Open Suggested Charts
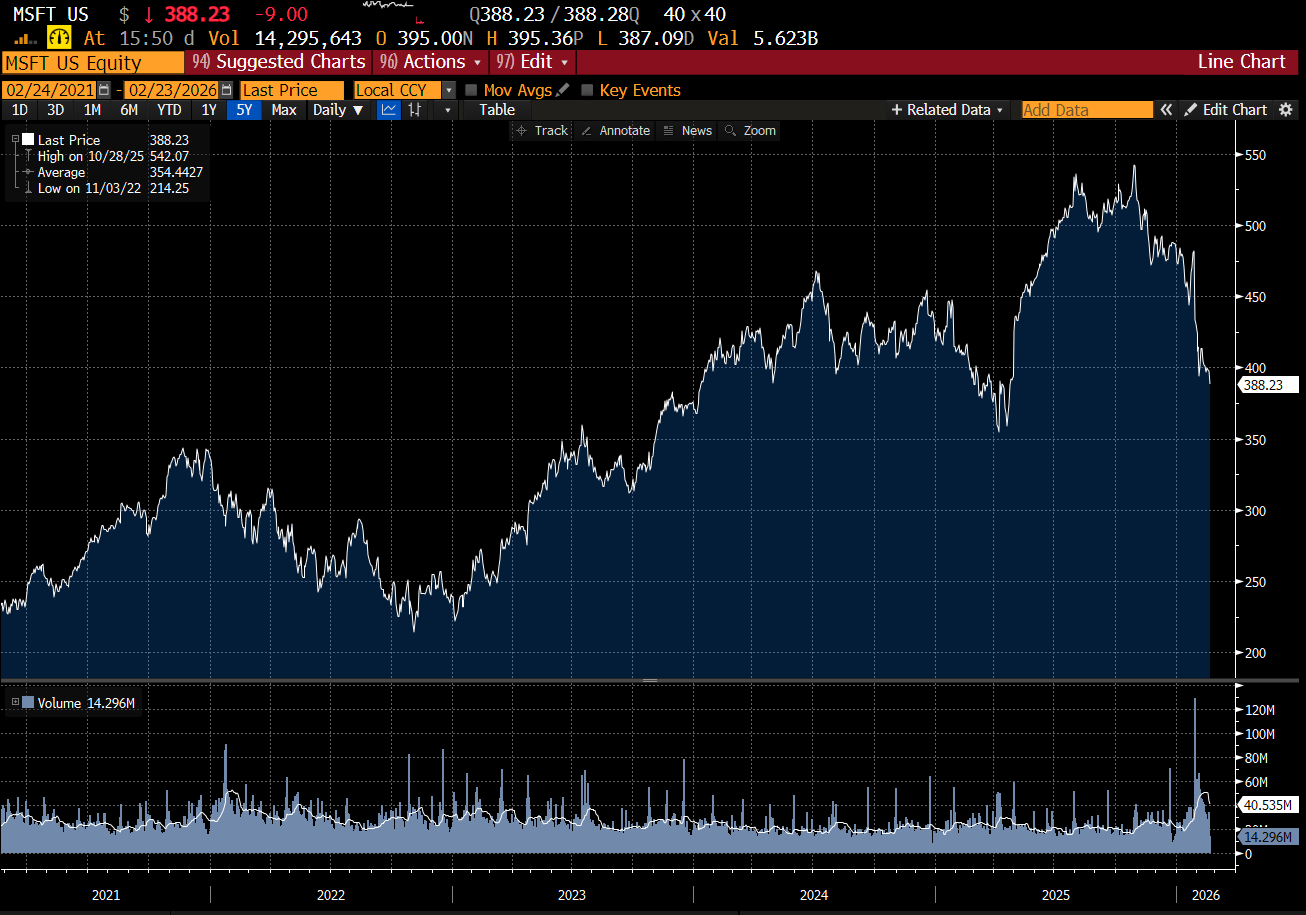This screenshot has height=915, width=1306. (279, 62)
